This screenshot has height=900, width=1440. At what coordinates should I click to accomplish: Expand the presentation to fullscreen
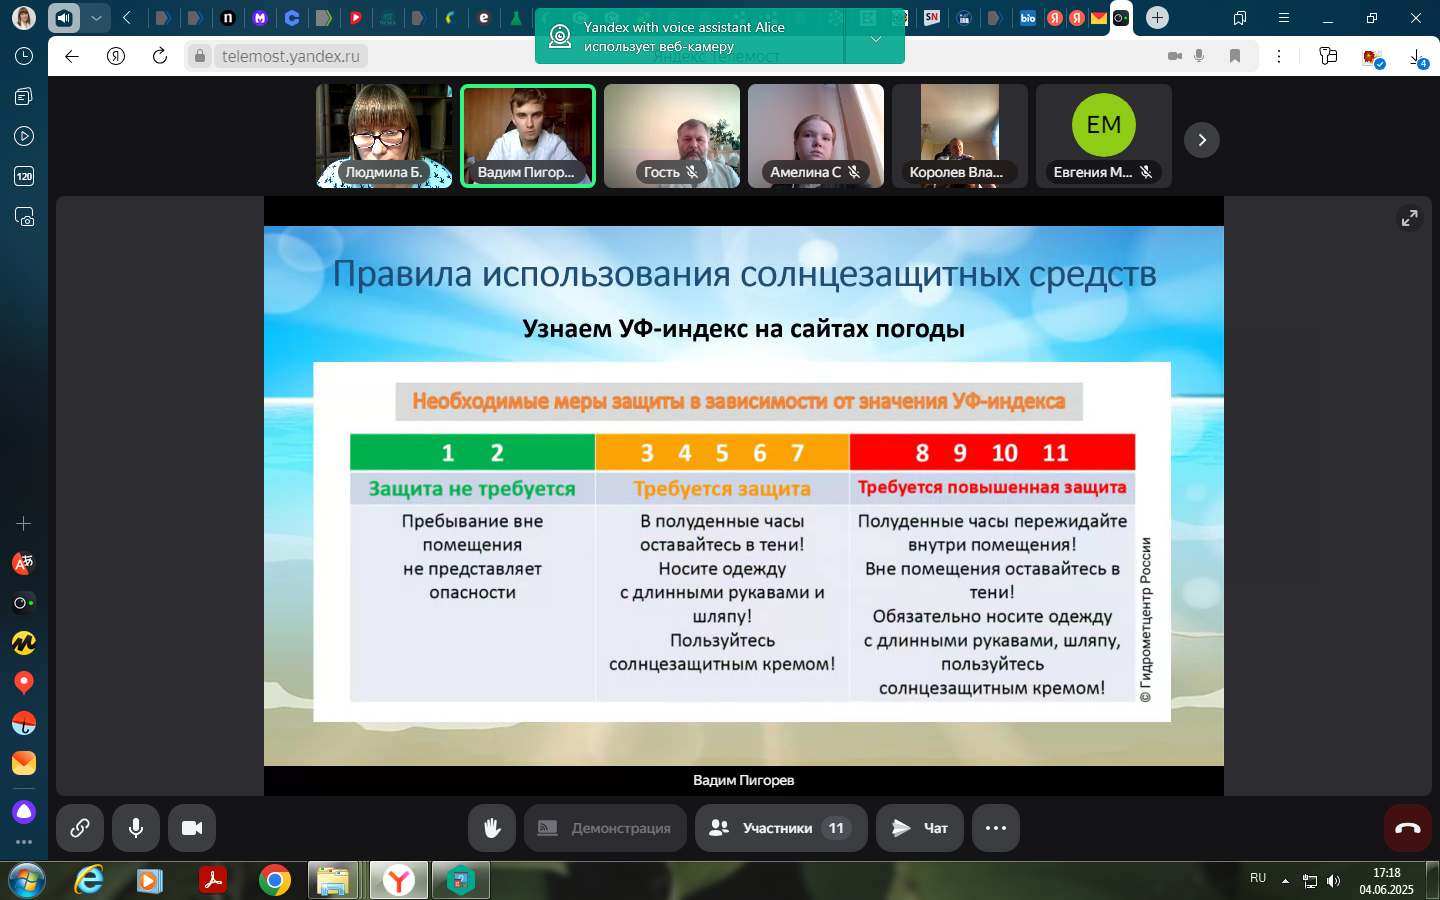(x=1409, y=218)
